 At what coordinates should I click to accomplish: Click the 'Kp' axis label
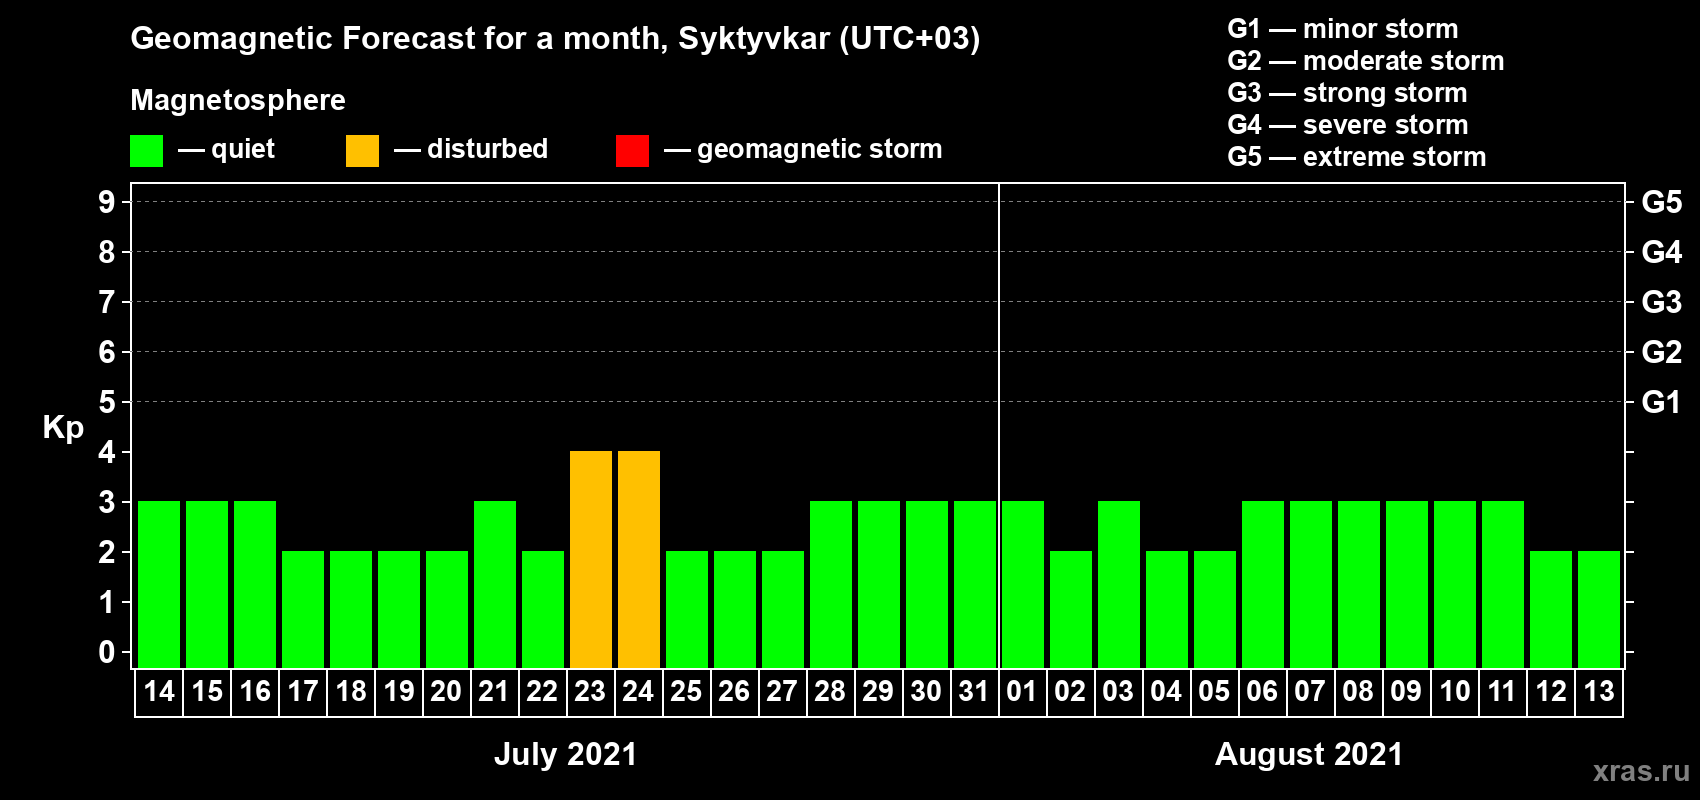click(63, 428)
